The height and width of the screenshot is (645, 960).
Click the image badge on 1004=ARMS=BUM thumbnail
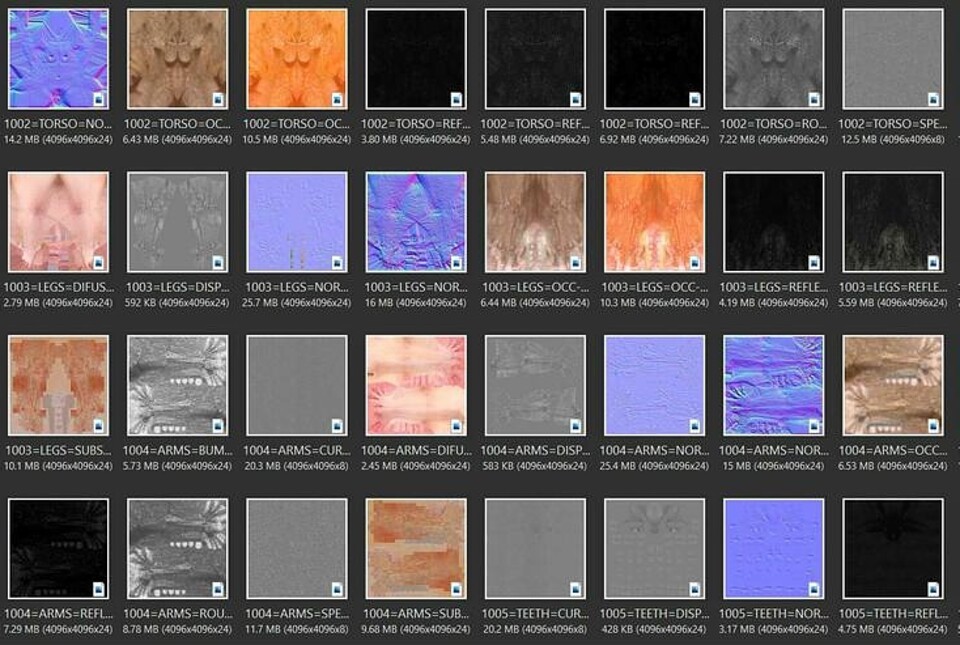click(x=217, y=425)
